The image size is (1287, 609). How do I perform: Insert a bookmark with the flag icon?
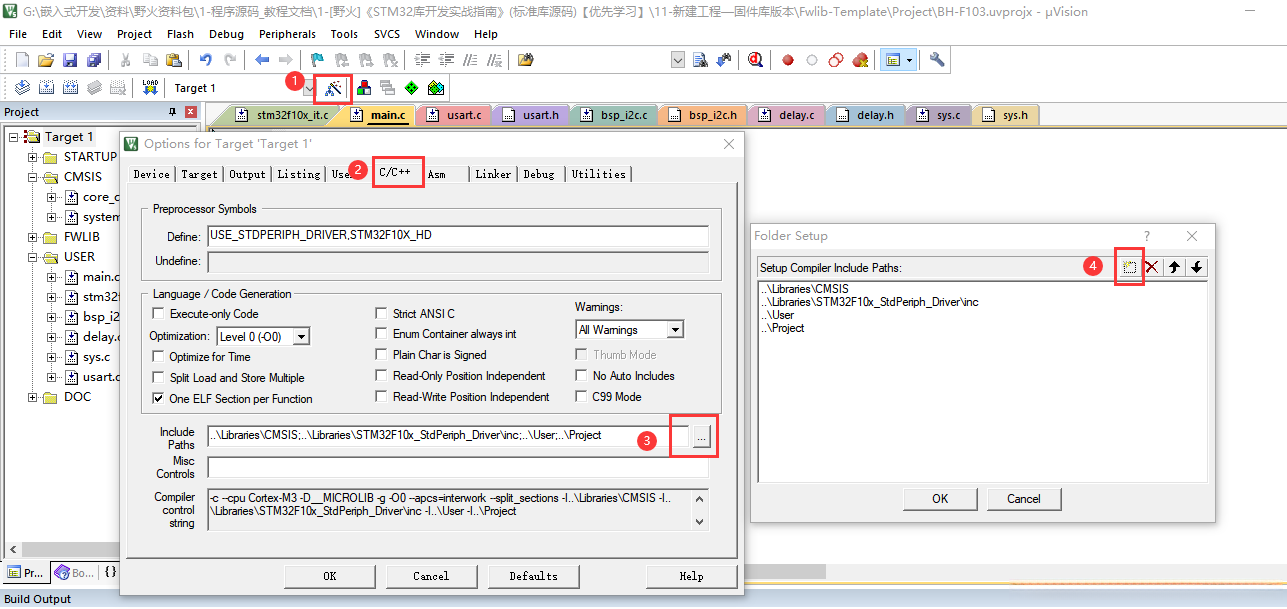(x=317, y=60)
